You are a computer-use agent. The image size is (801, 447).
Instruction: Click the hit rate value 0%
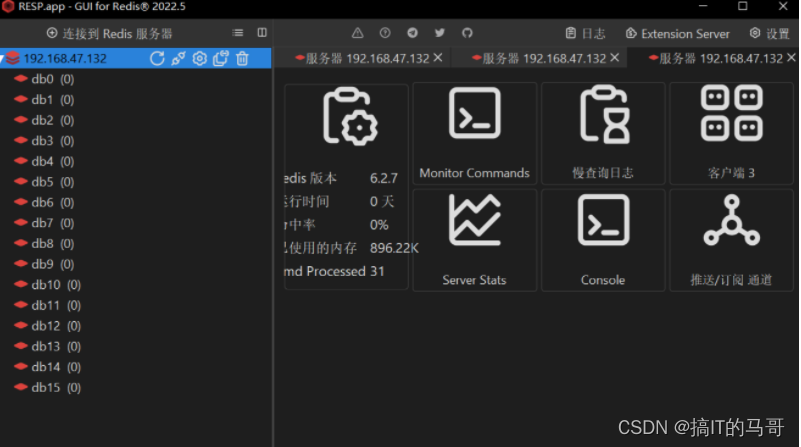[x=379, y=225]
